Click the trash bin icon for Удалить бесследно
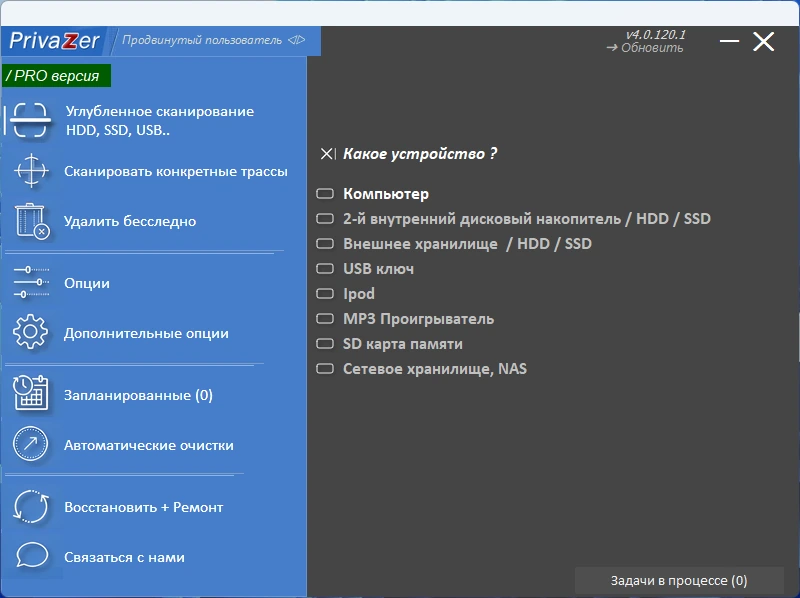The width and height of the screenshot is (800, 598). tap(32, 221)
